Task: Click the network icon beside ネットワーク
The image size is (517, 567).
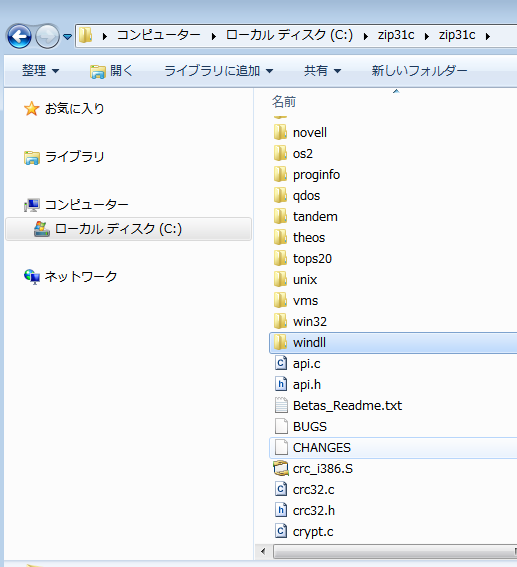Action: [31, 277]
